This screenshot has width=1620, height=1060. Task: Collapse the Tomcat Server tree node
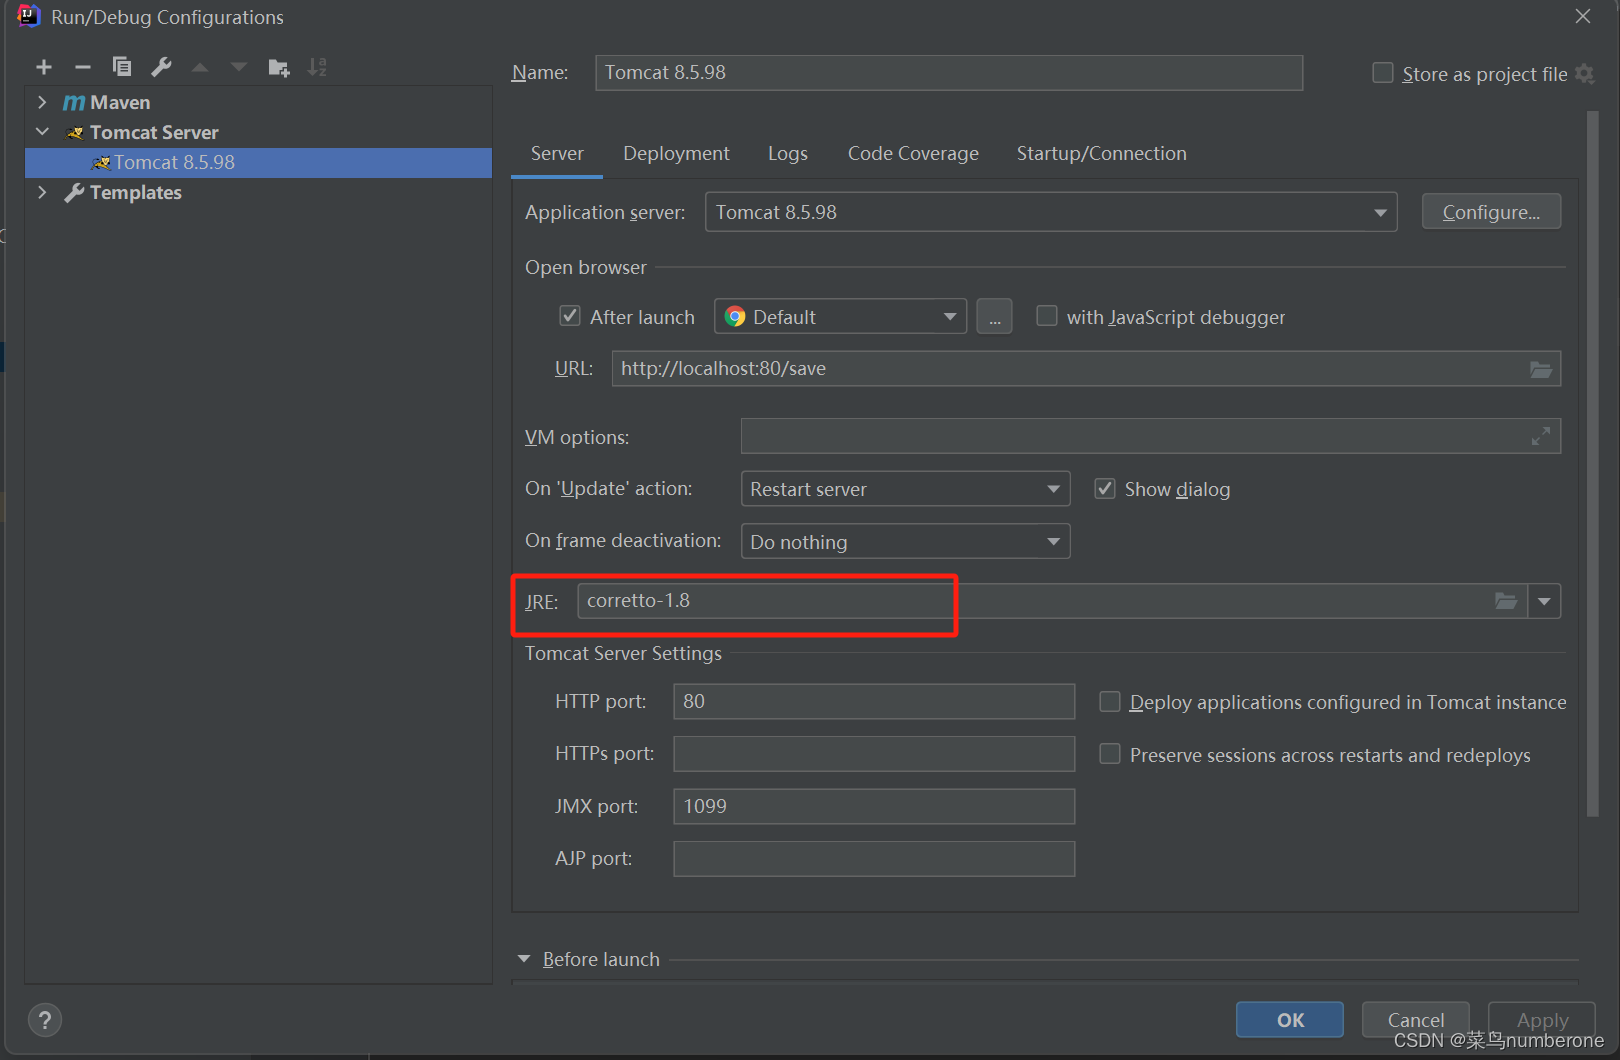pyautogui.click(x=42, y=132)
